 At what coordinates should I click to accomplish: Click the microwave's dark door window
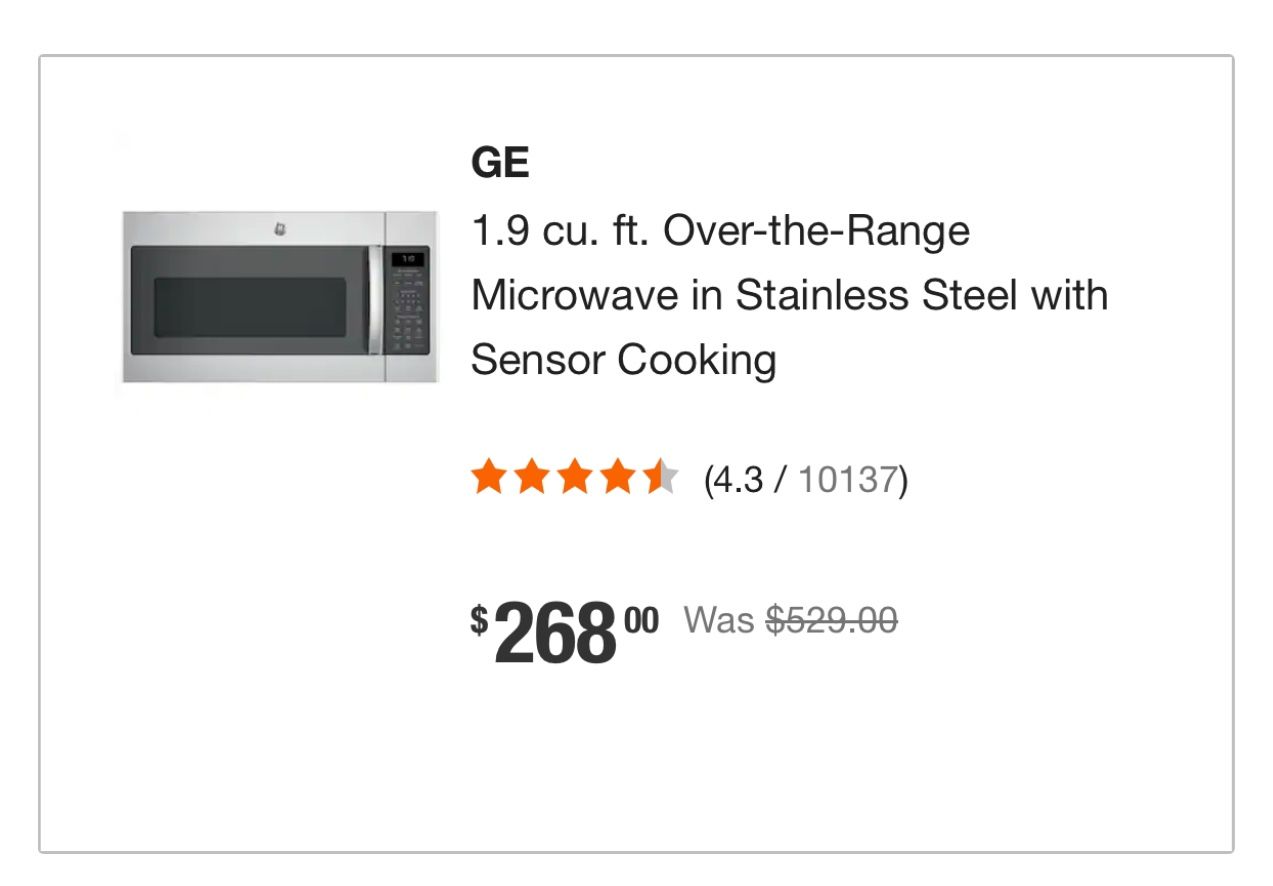tap(249, 306)
